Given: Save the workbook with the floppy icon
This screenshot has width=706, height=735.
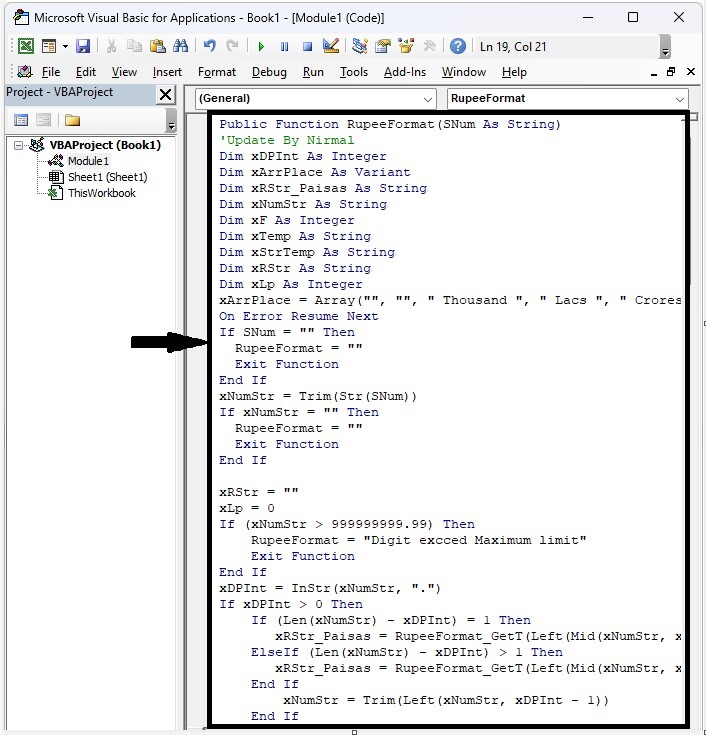Looking at the screenshot, I should [83, 46].
